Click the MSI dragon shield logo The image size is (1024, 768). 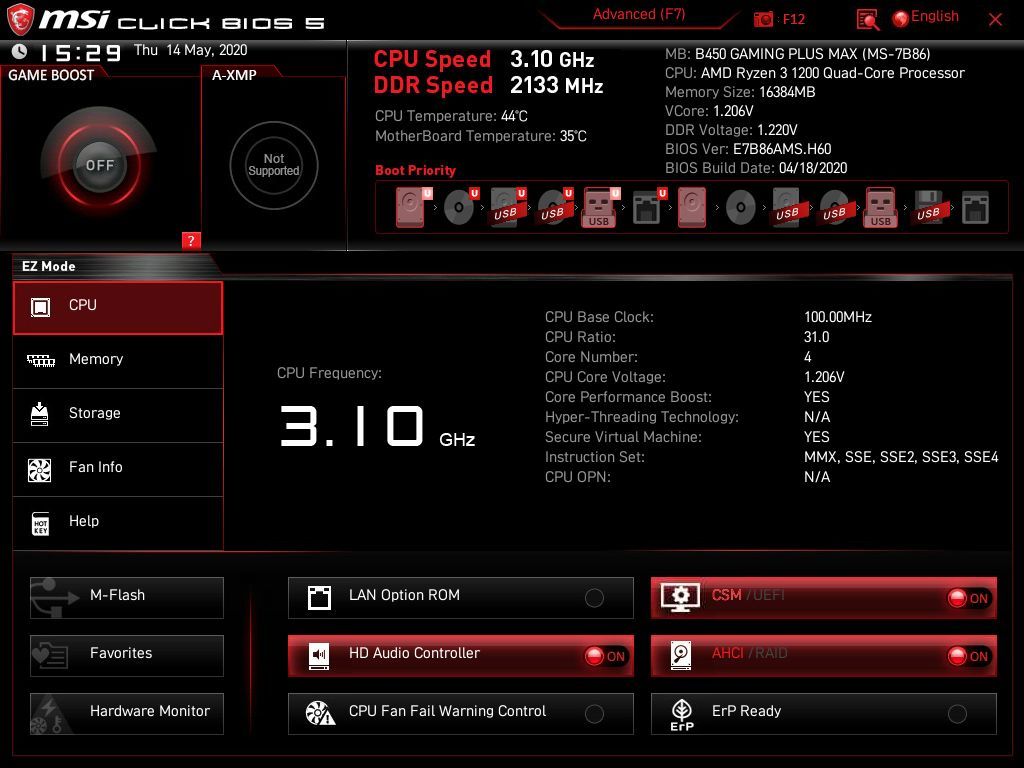(20, 19)
